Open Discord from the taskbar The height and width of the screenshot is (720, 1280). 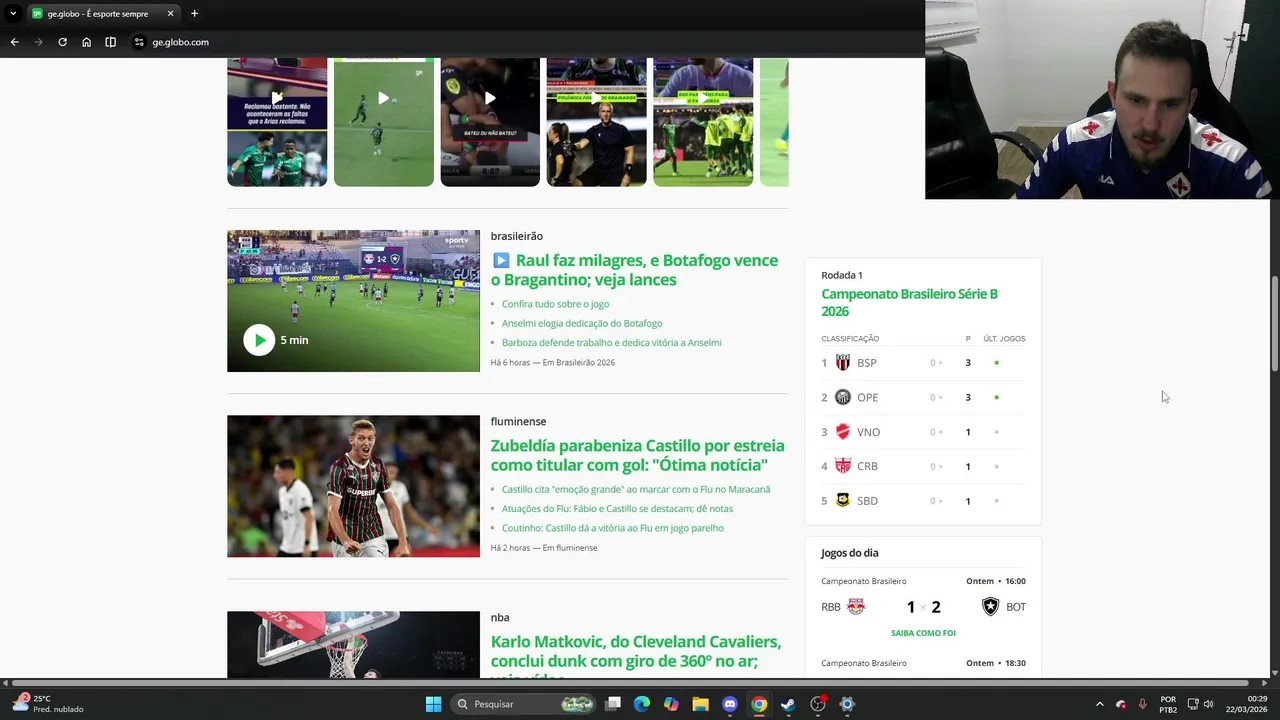coord(730,704)
